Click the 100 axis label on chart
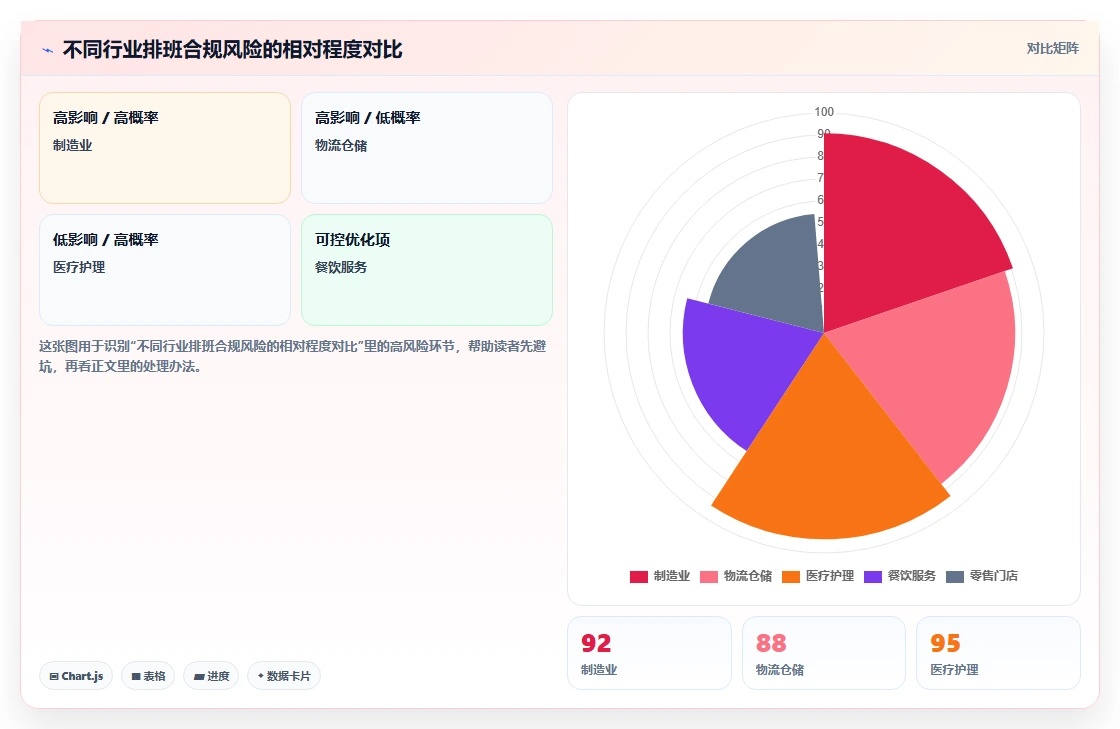 (x=824, y=111)
